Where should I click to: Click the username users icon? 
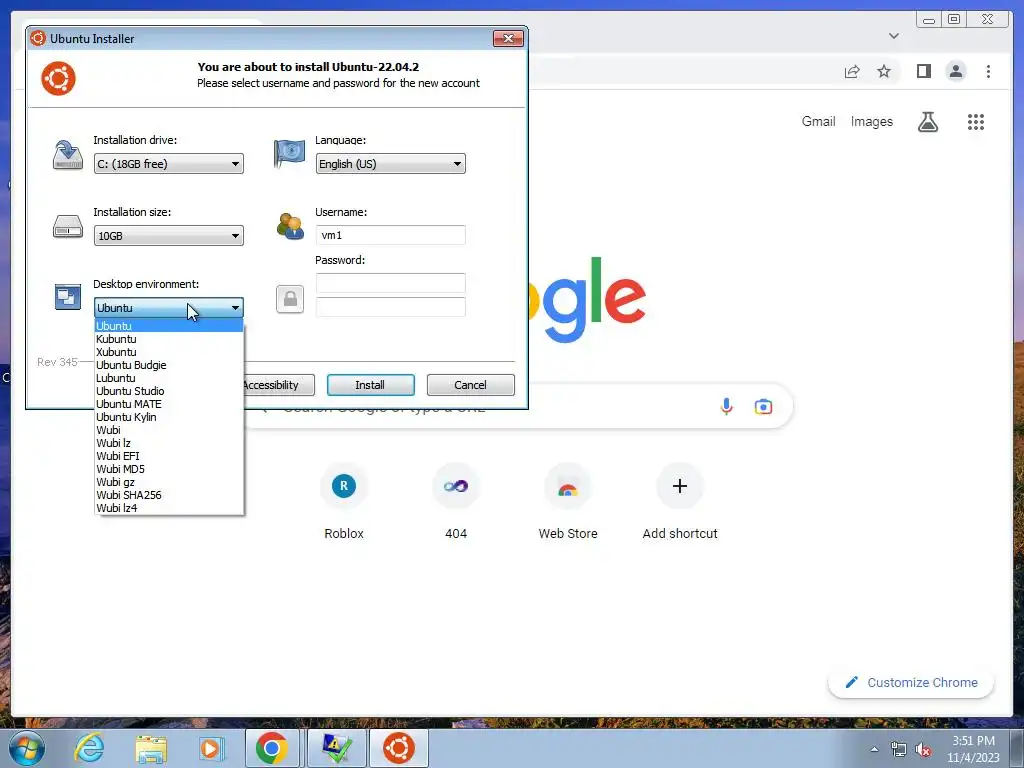coord(290,226)
